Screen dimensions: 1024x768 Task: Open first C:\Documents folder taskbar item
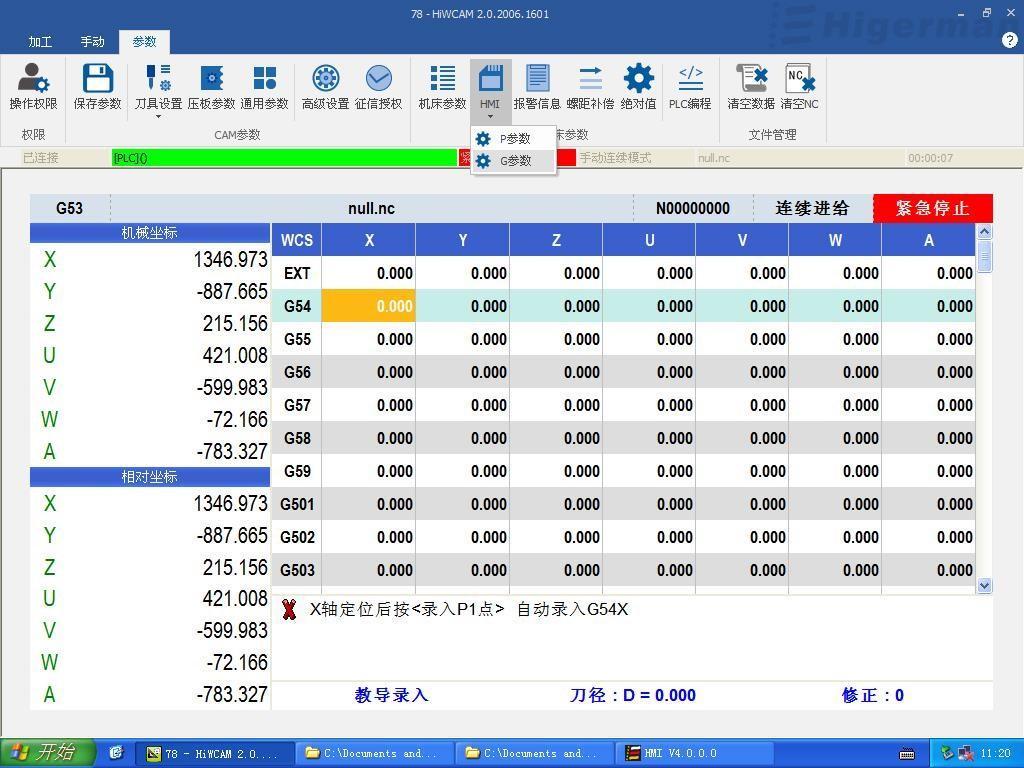(373, 754)
